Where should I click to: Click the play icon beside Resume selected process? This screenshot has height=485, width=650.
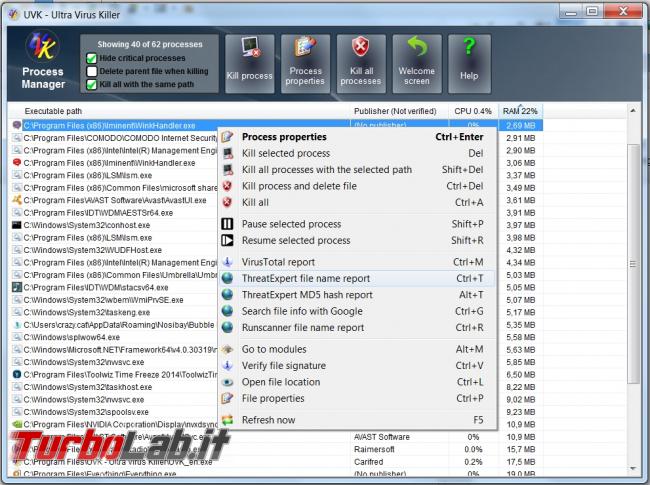click(x=227, y=240)
